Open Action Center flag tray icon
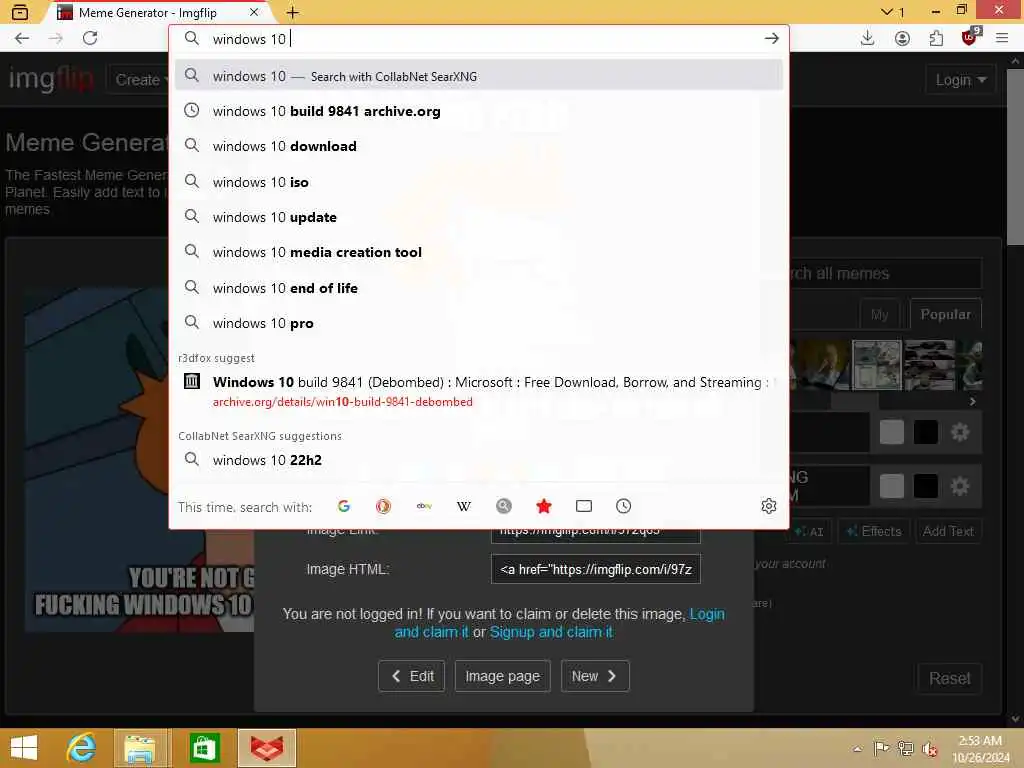Screen dimensions: 1024x768 pos(881,748)
